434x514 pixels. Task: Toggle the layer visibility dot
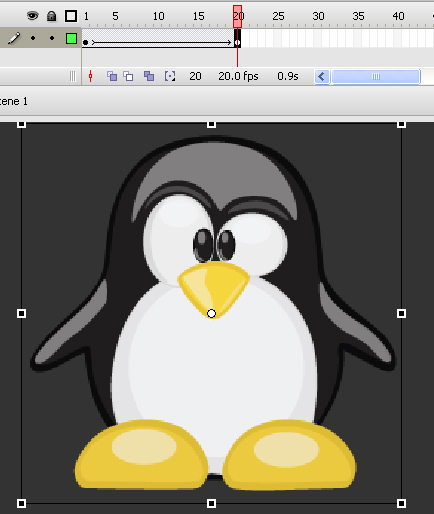tap(33, 38)
